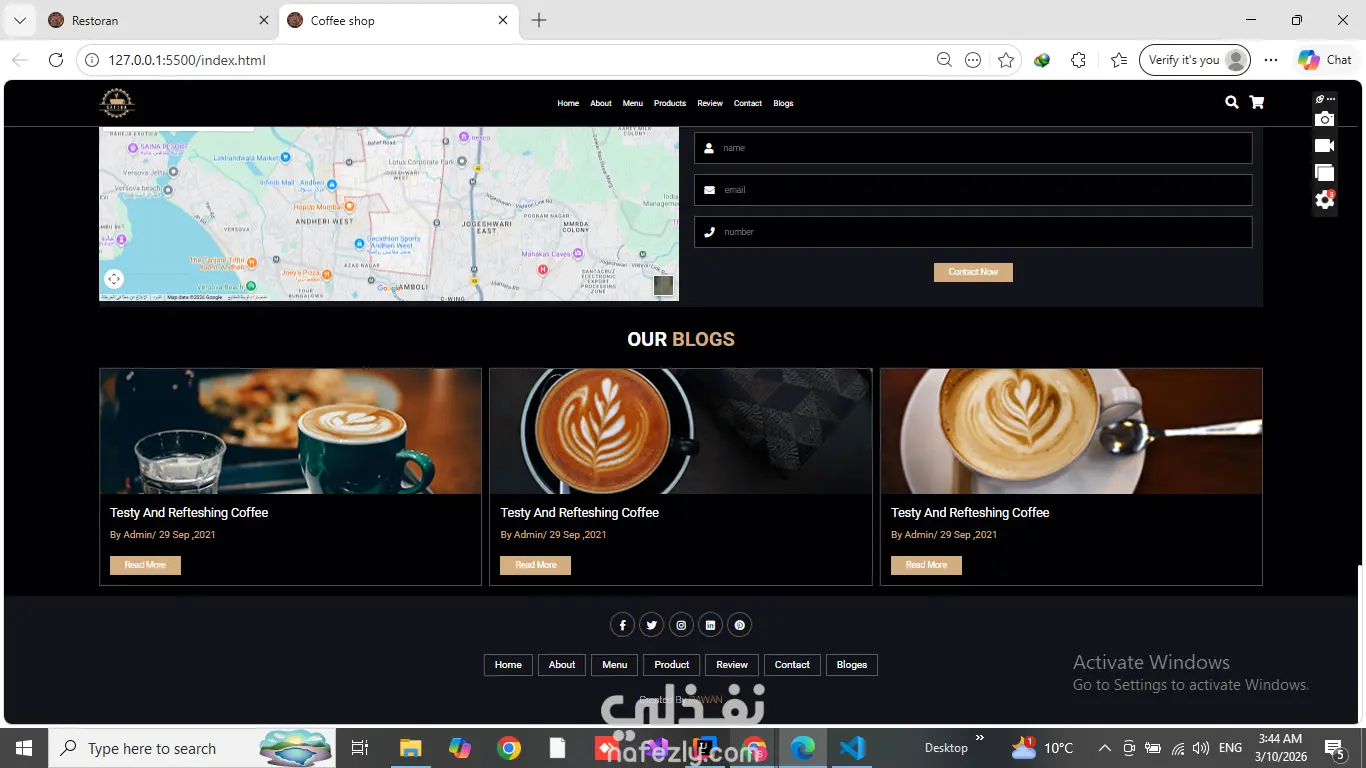Open the Pinterest social link
The width and height of the screenshot is (1366, 768).
click(x=739, y=625)
